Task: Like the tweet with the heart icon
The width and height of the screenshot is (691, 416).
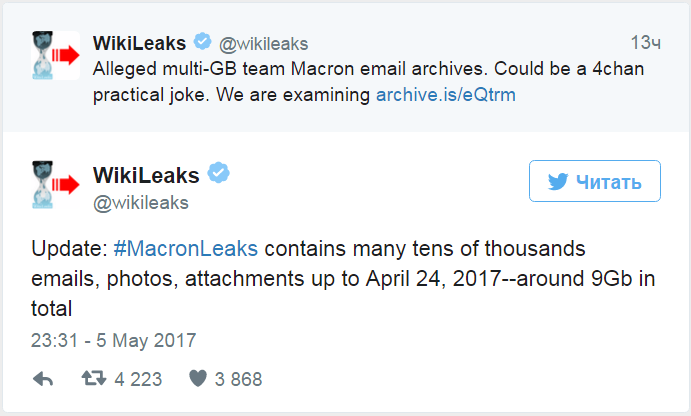Action: pyautogui.click(x=195, y=379)
